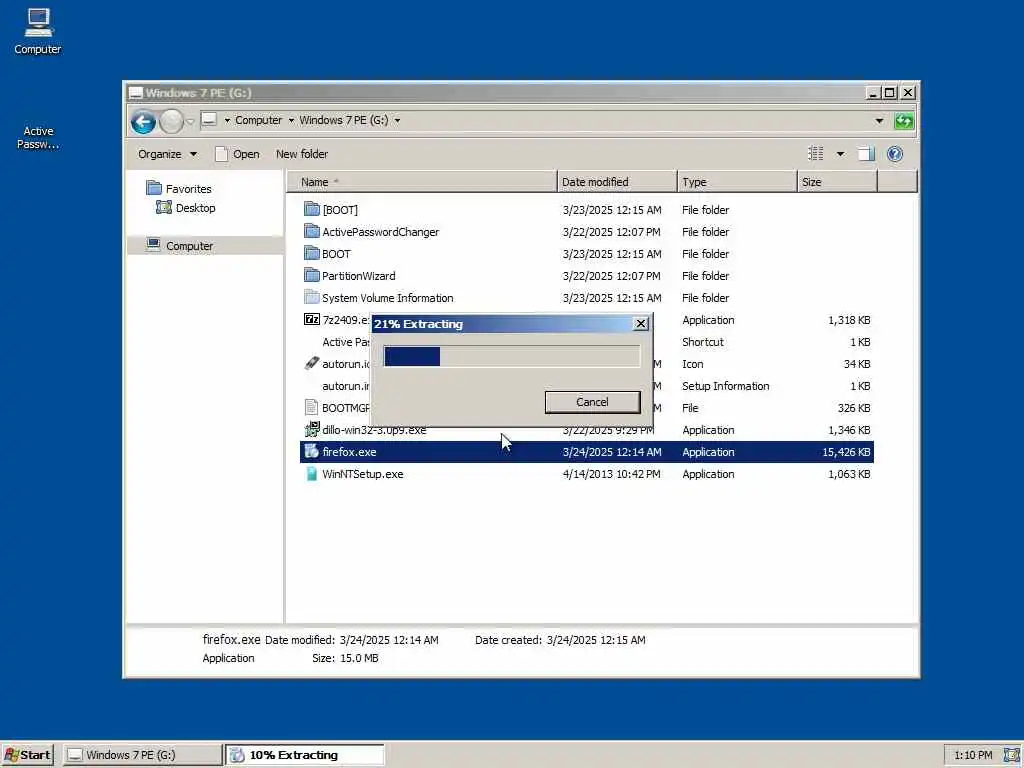1024x768 pixels.
Task: Open the Active Password Changer desktop shortcut
Action: click(38, 137)
